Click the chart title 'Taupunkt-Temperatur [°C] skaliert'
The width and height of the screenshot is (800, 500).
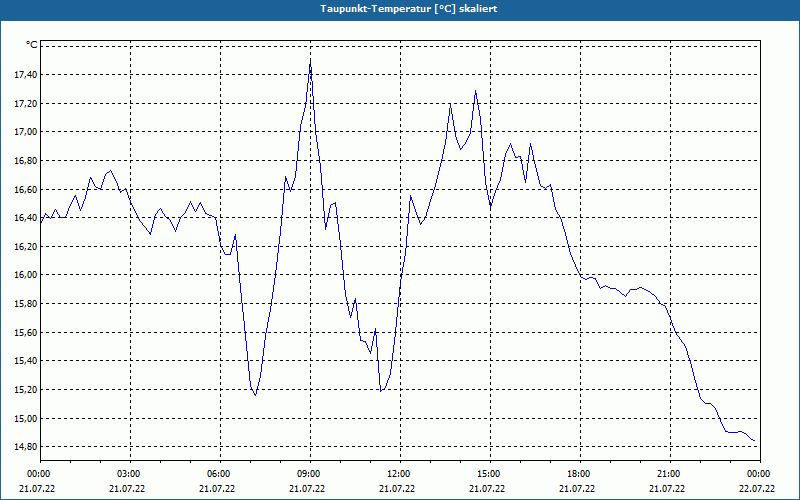[409, 9]
